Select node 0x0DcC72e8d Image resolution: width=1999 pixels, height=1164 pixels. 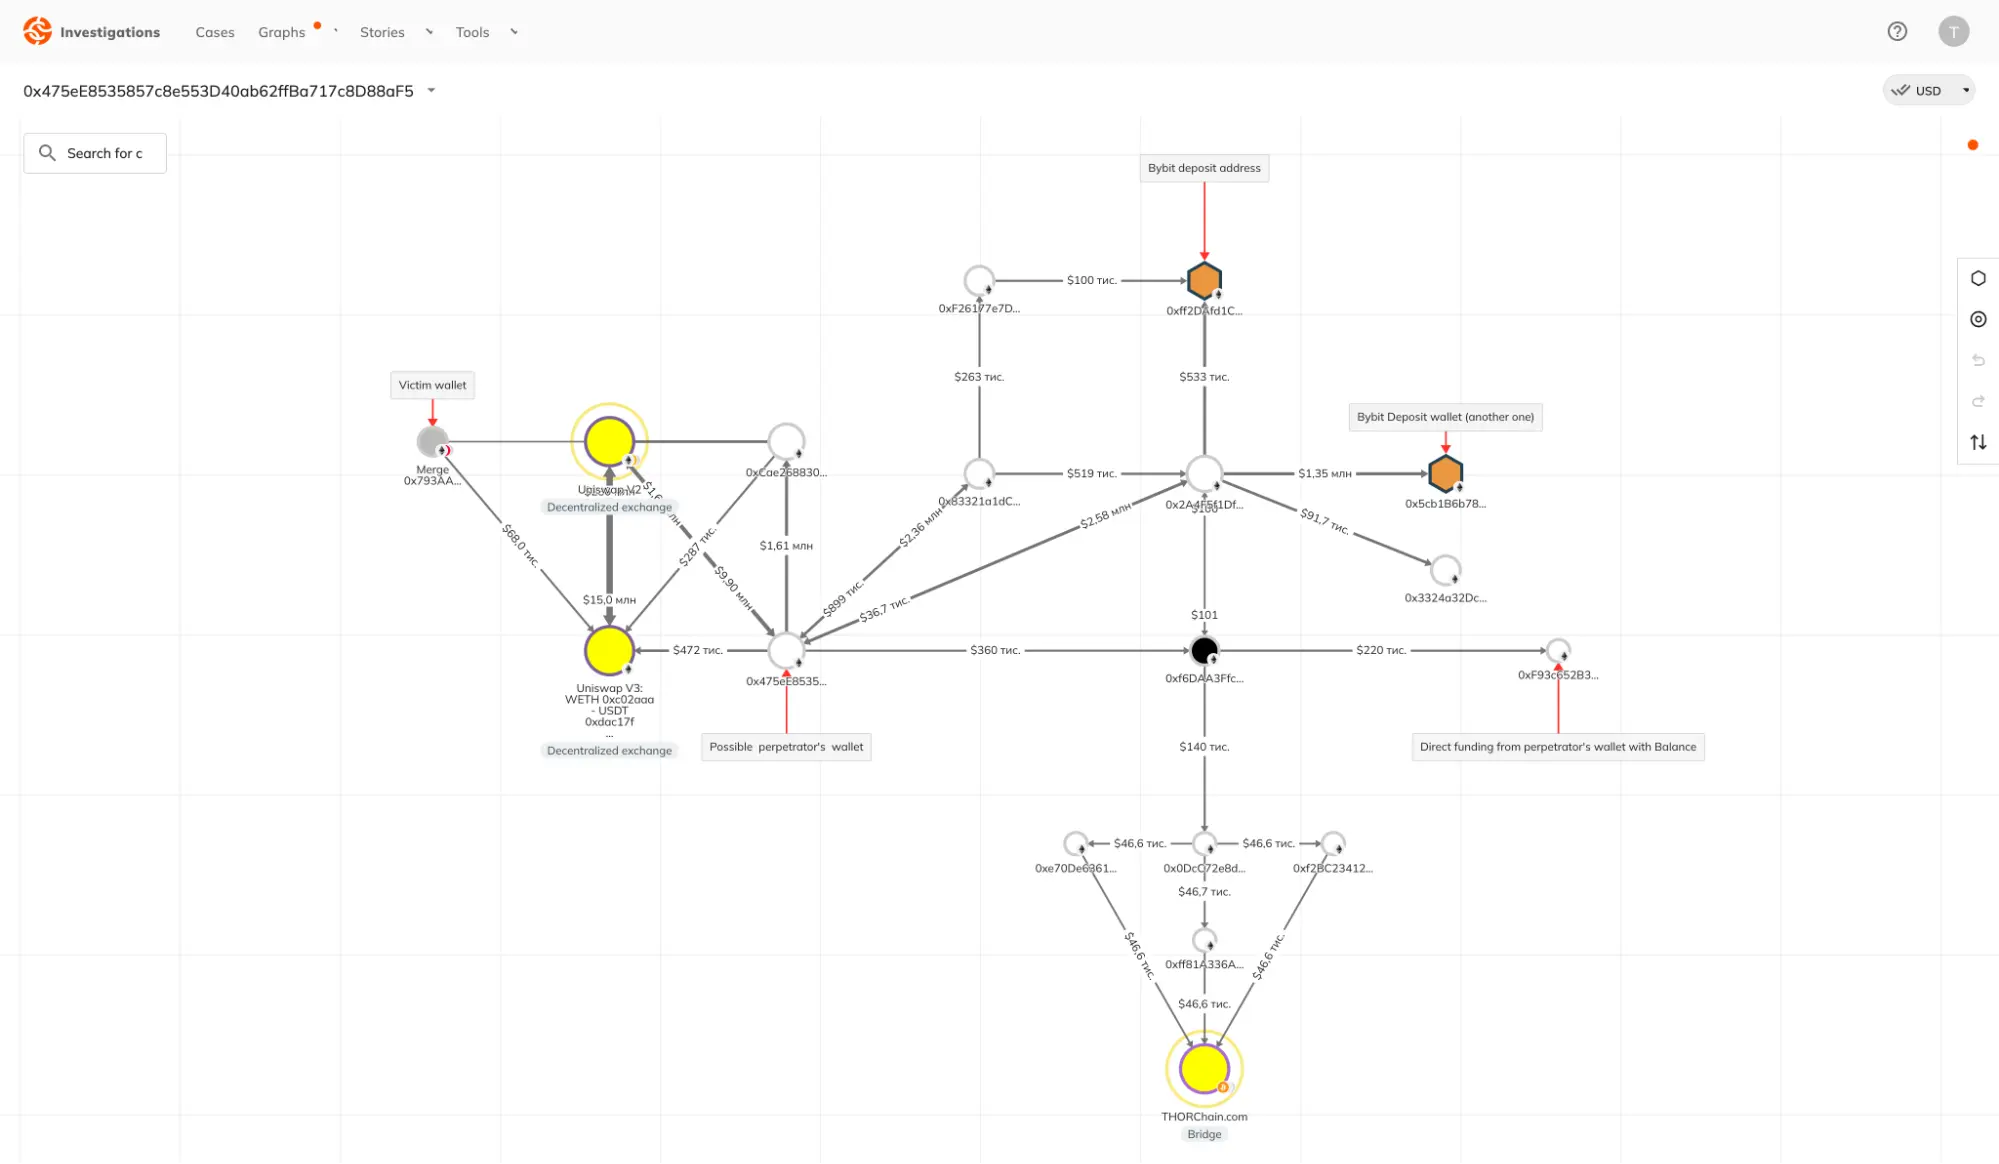coord(1204,843)
